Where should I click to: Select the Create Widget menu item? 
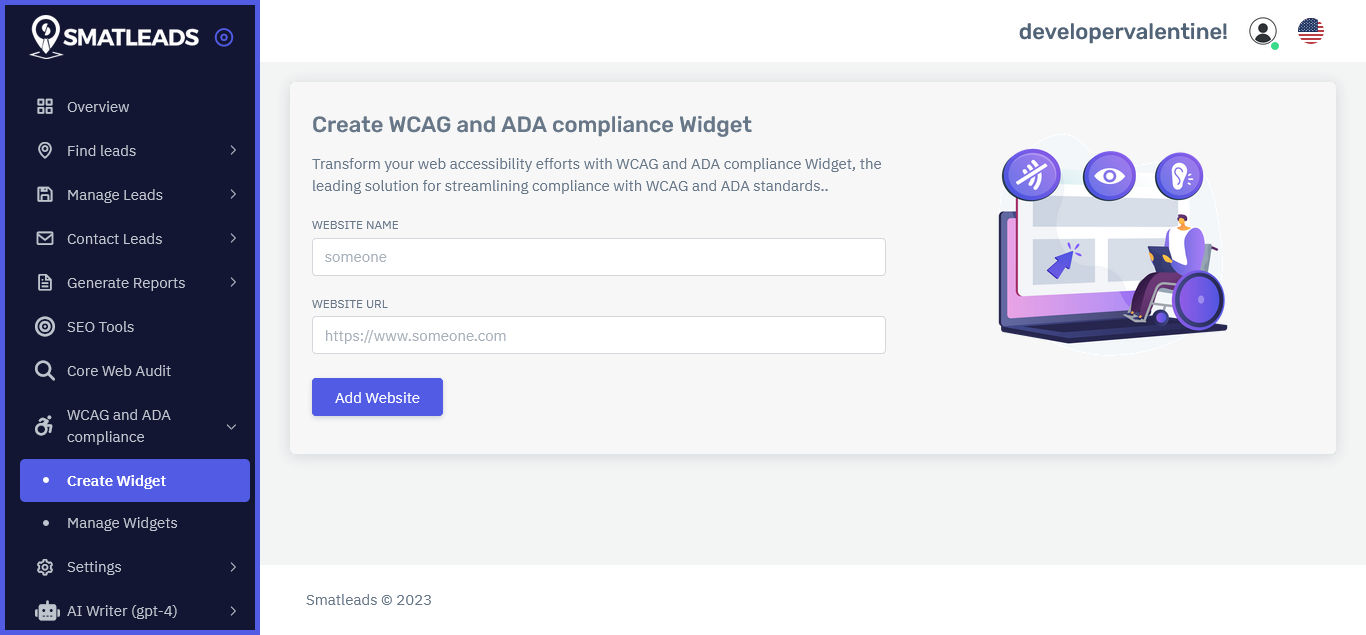pyautogui.click(x=135, y=481)
